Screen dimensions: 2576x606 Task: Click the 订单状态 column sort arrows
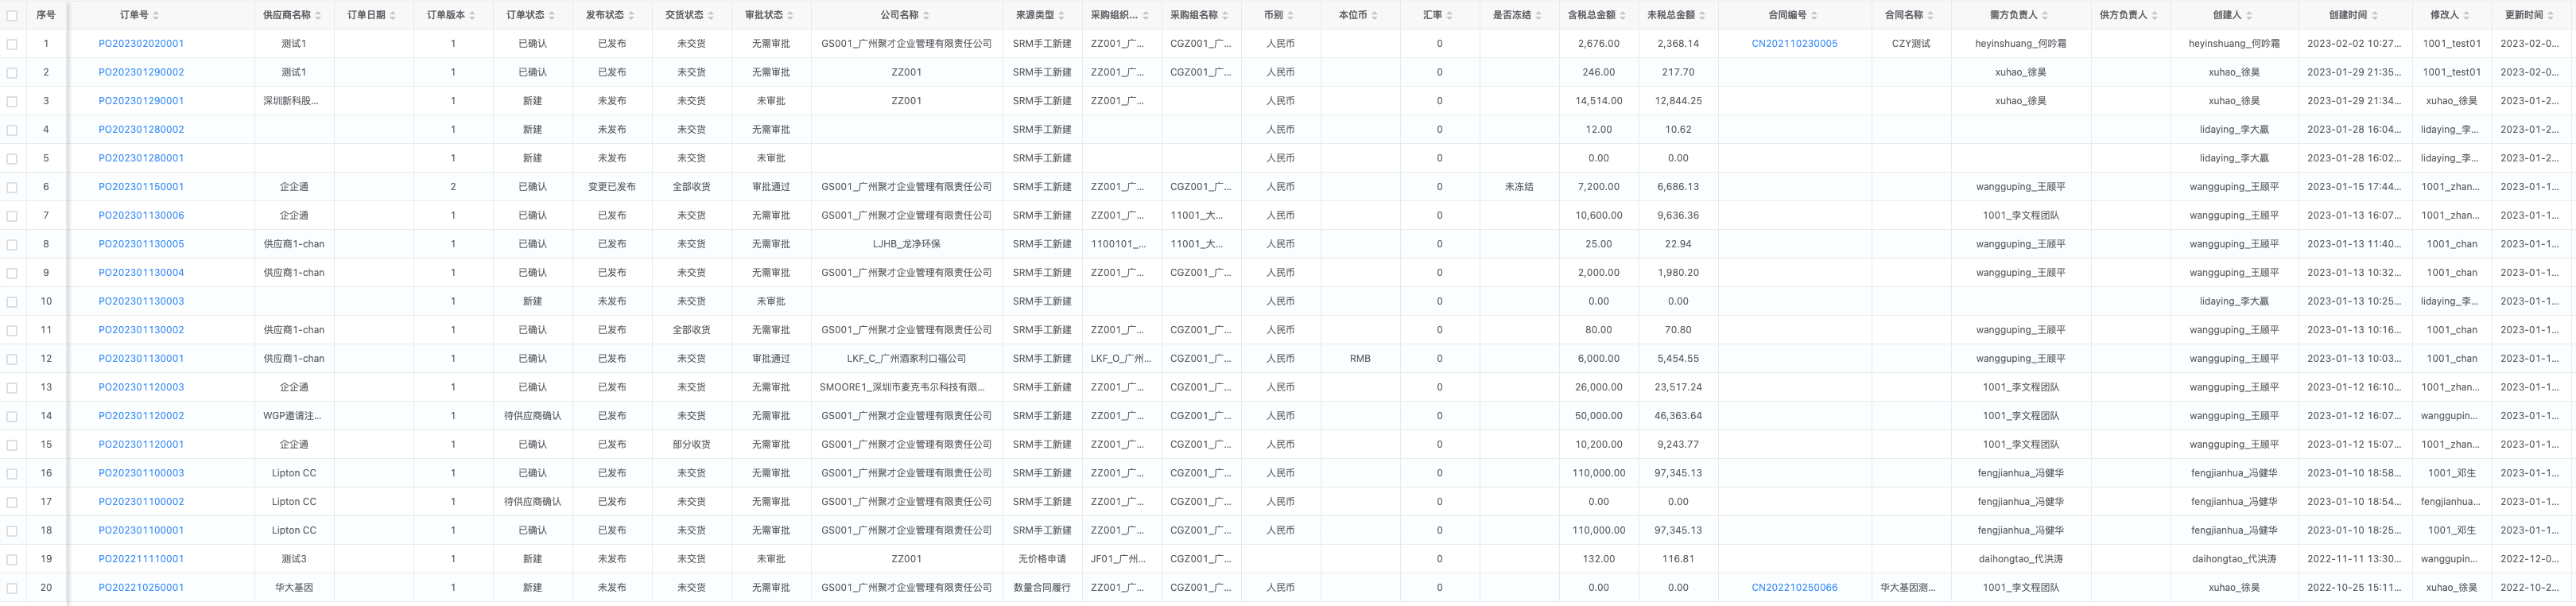coord(552,15)
